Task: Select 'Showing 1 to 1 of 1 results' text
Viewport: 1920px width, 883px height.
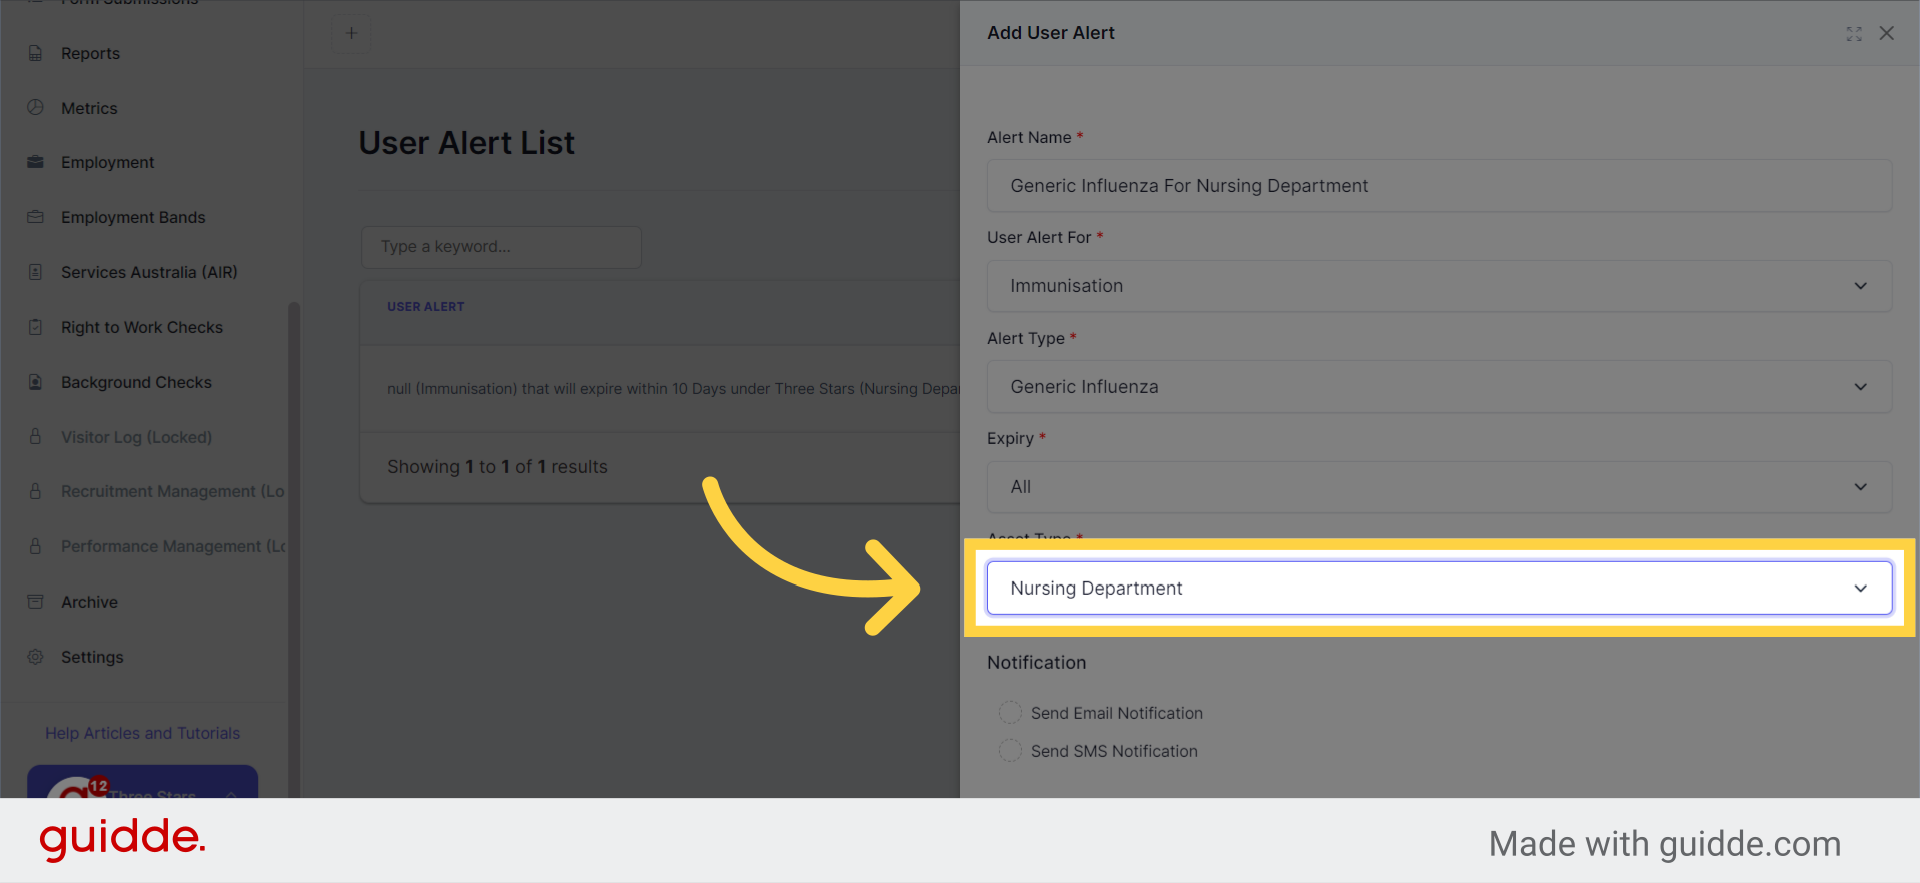Action: [x=497, y=467]
